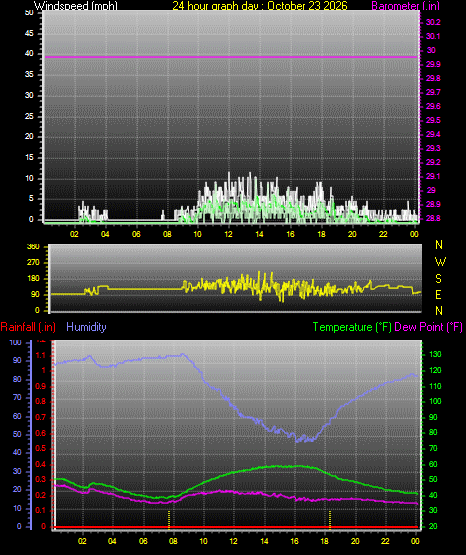The height and width of the screenshot is (555, 466).
Task: Click the W compass label beside wind direction
Action: point(440,262)
